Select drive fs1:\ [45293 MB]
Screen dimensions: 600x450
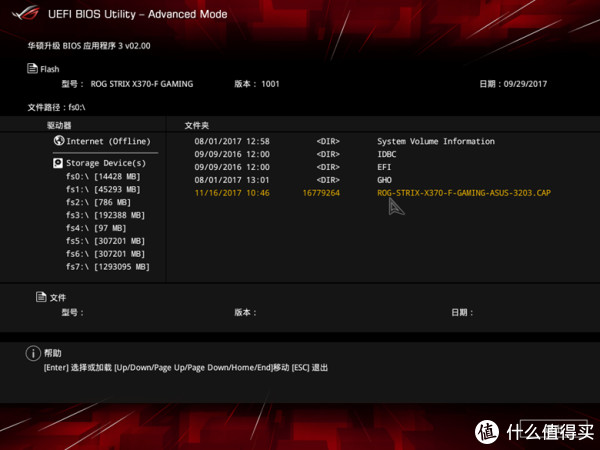point(103,189)
